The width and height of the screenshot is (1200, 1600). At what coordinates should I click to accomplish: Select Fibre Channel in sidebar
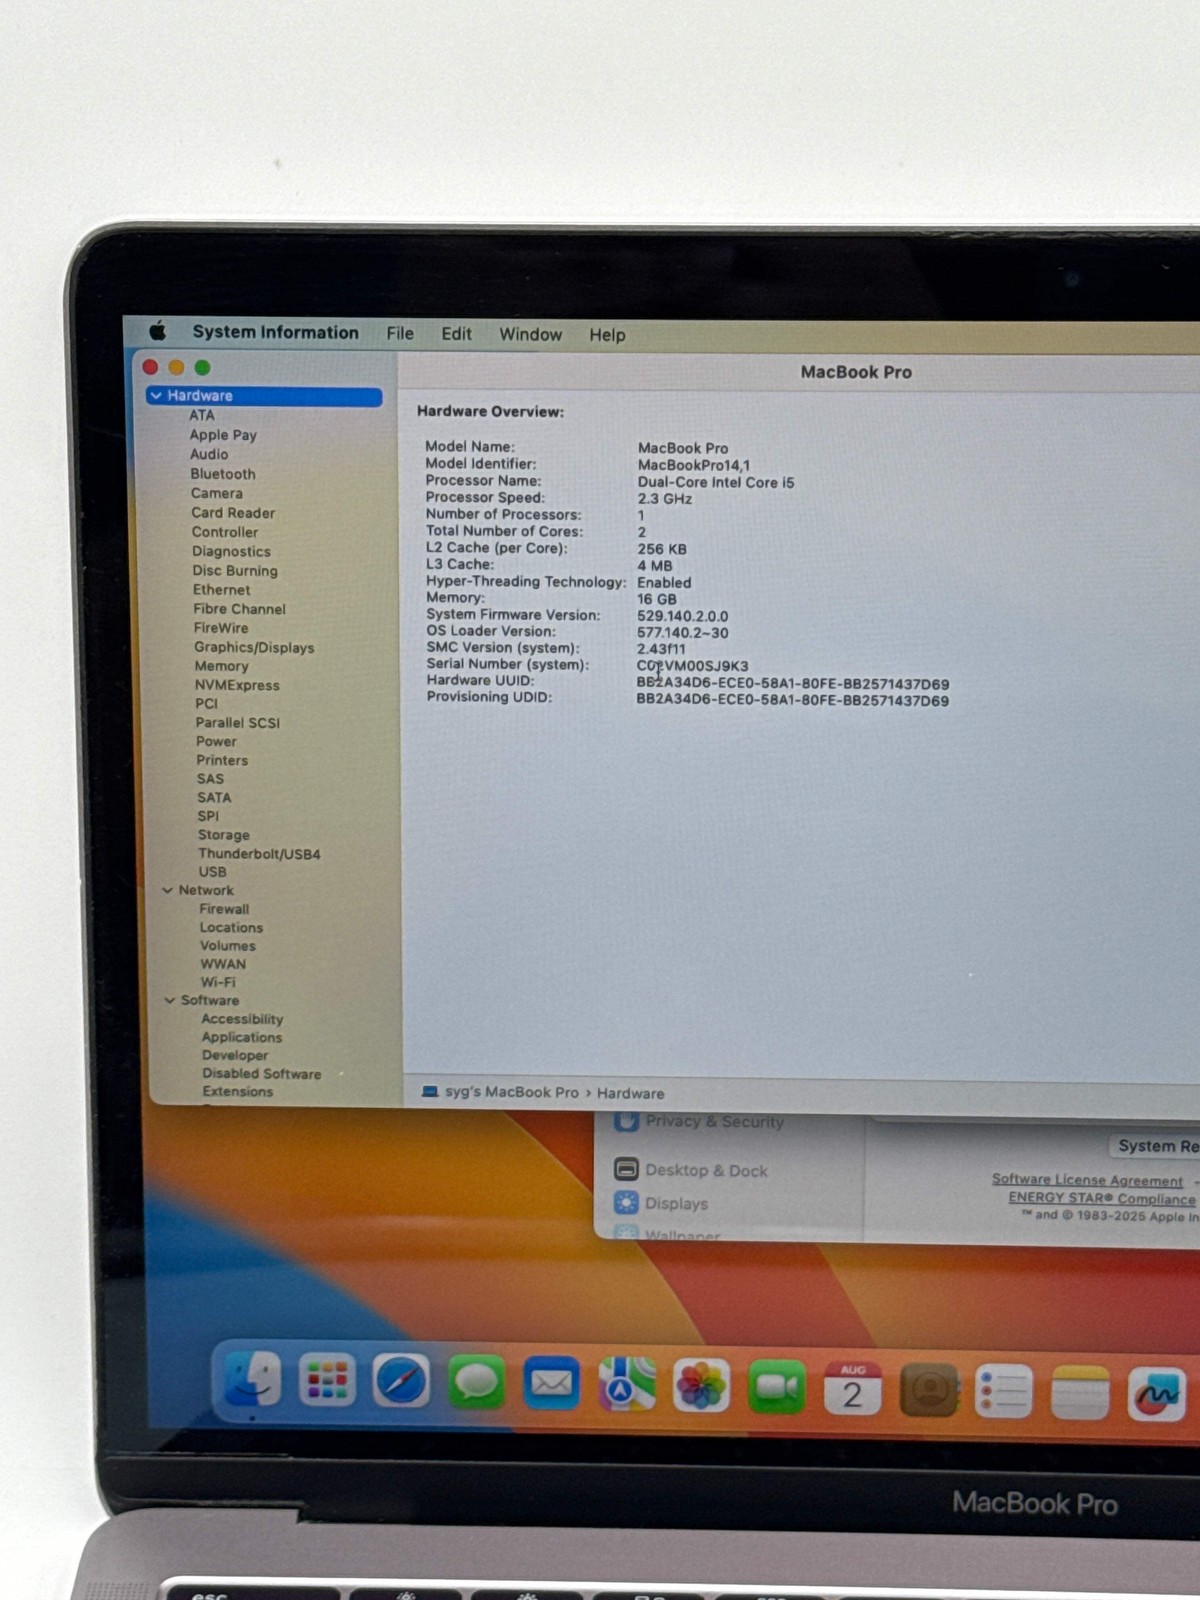(x=239, y=609)
